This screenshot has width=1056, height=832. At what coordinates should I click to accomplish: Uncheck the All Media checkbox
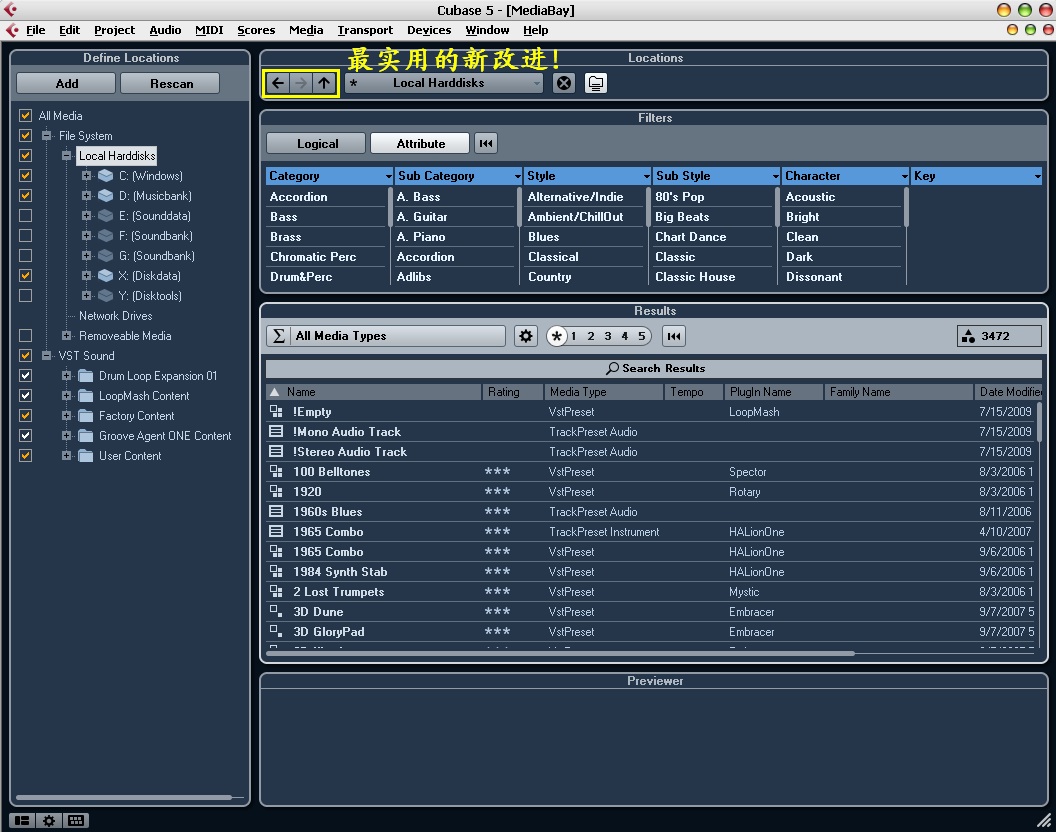pos(26,115)
